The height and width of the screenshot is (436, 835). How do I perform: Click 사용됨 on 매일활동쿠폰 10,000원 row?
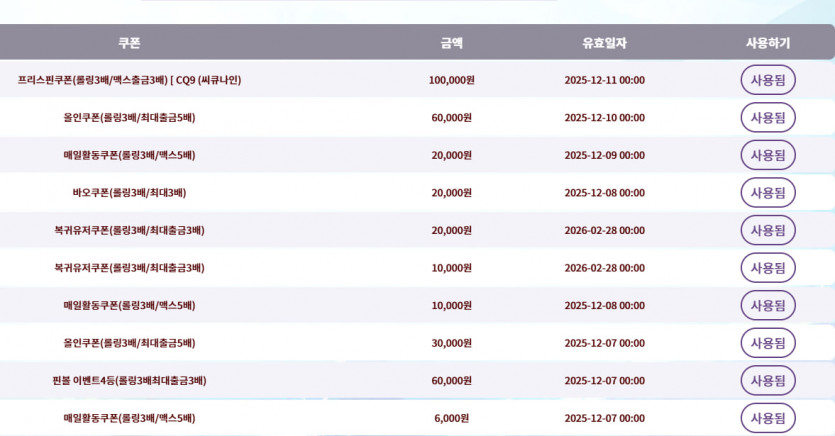pyautogui.click(x=767, y=305)
